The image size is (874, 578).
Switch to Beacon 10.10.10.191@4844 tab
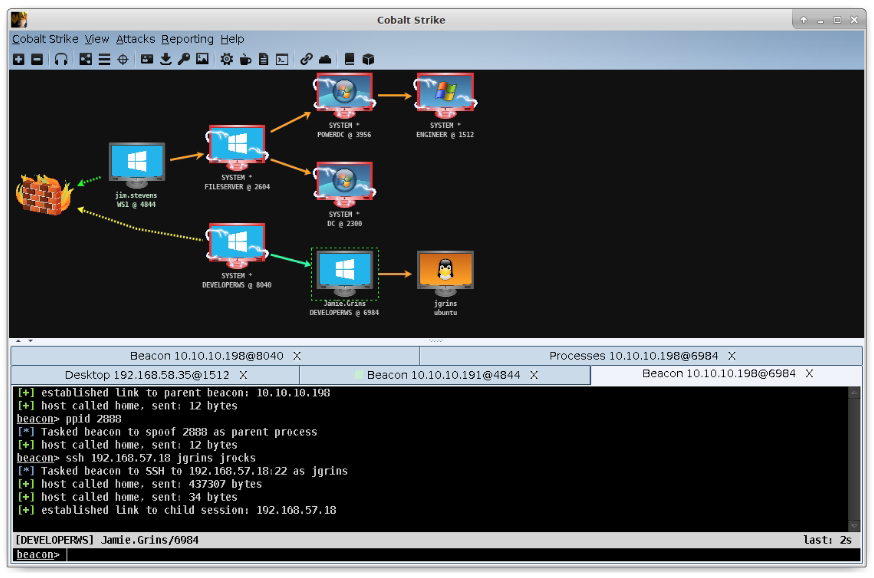(445, 375)
